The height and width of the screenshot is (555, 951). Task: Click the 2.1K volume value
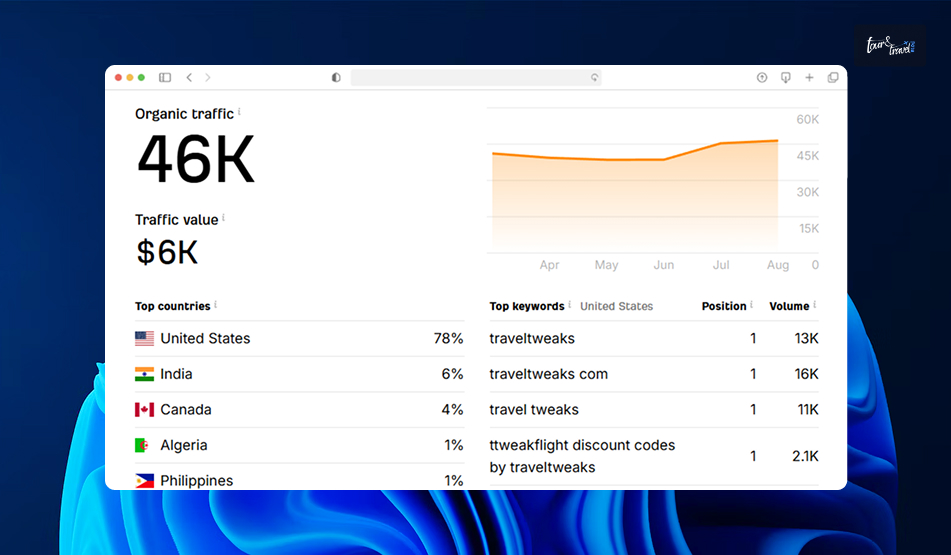point(805,456)
